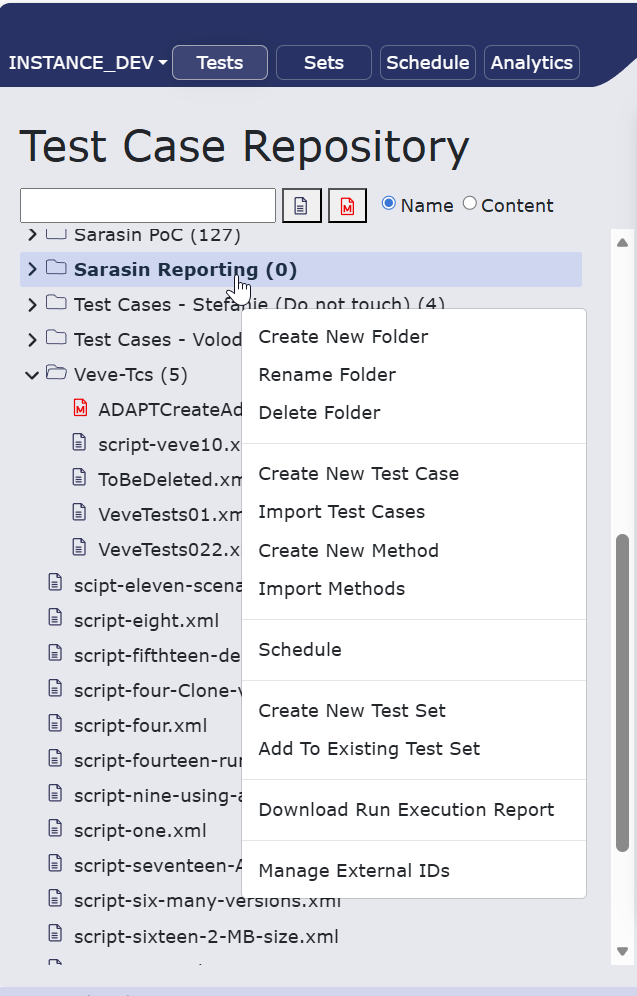The height and width of the screenshot is (996, 637).
Task: Select Import Methods menu entry
Action: point(413,589)
